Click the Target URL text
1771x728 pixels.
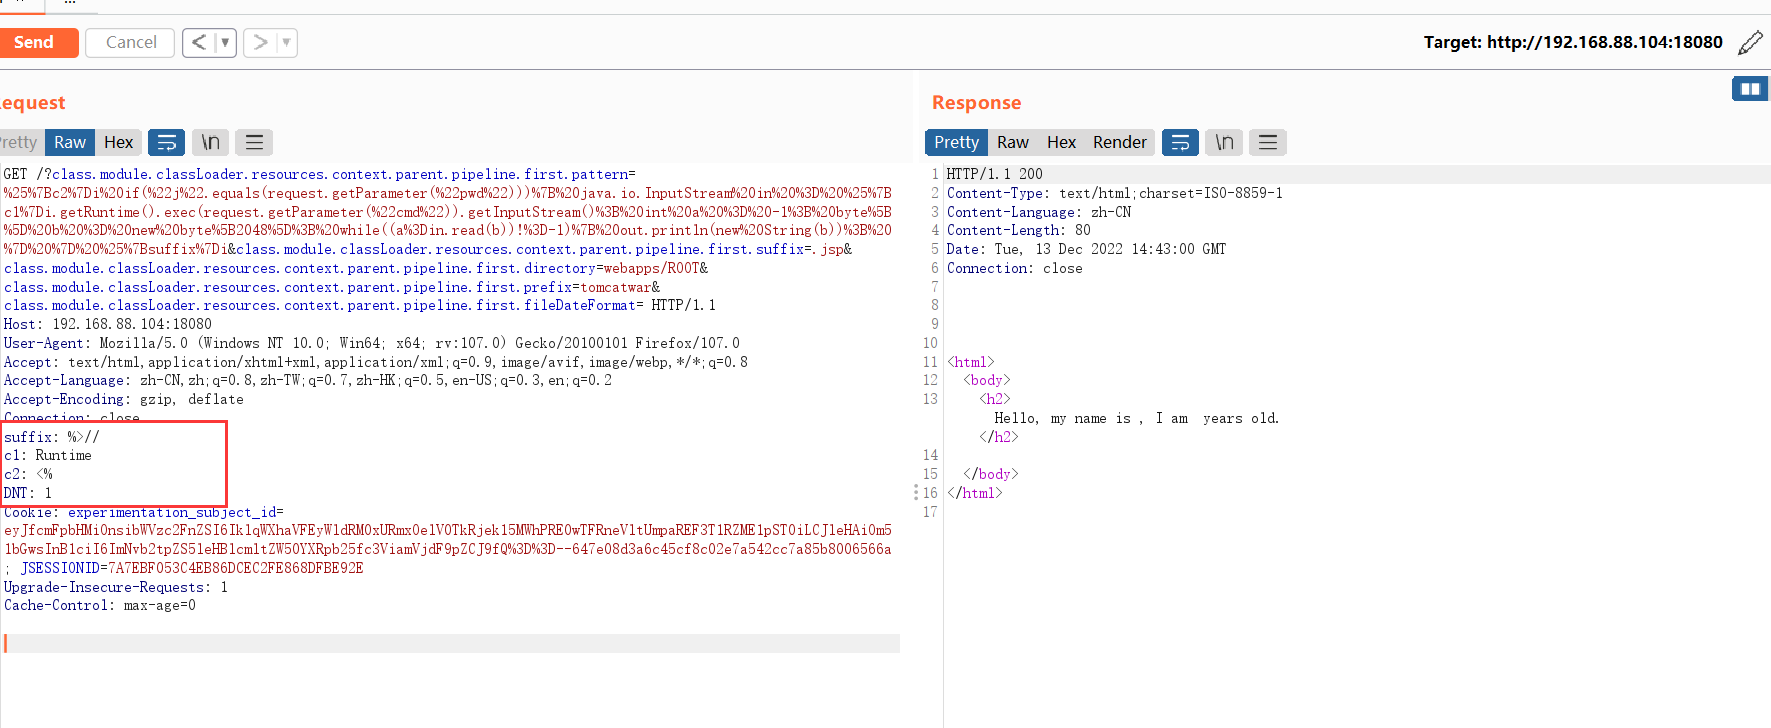click(1573, 42)
